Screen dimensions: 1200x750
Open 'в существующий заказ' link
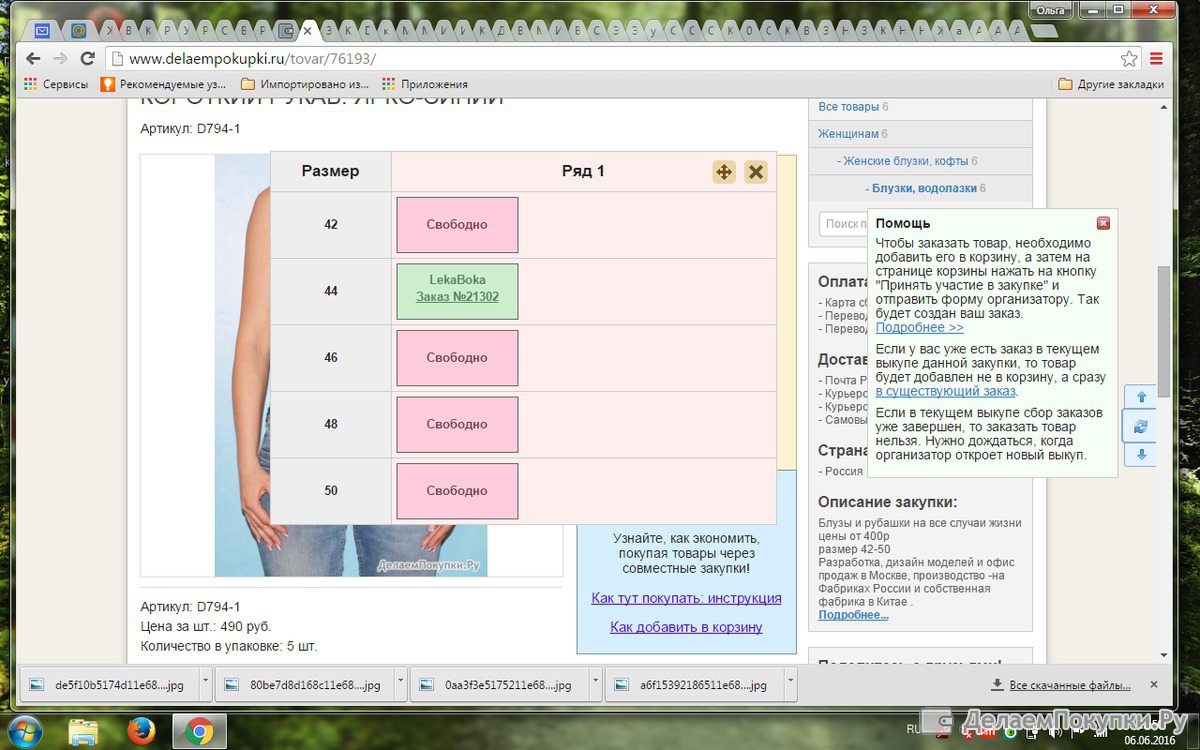click(x=945, y=391)
